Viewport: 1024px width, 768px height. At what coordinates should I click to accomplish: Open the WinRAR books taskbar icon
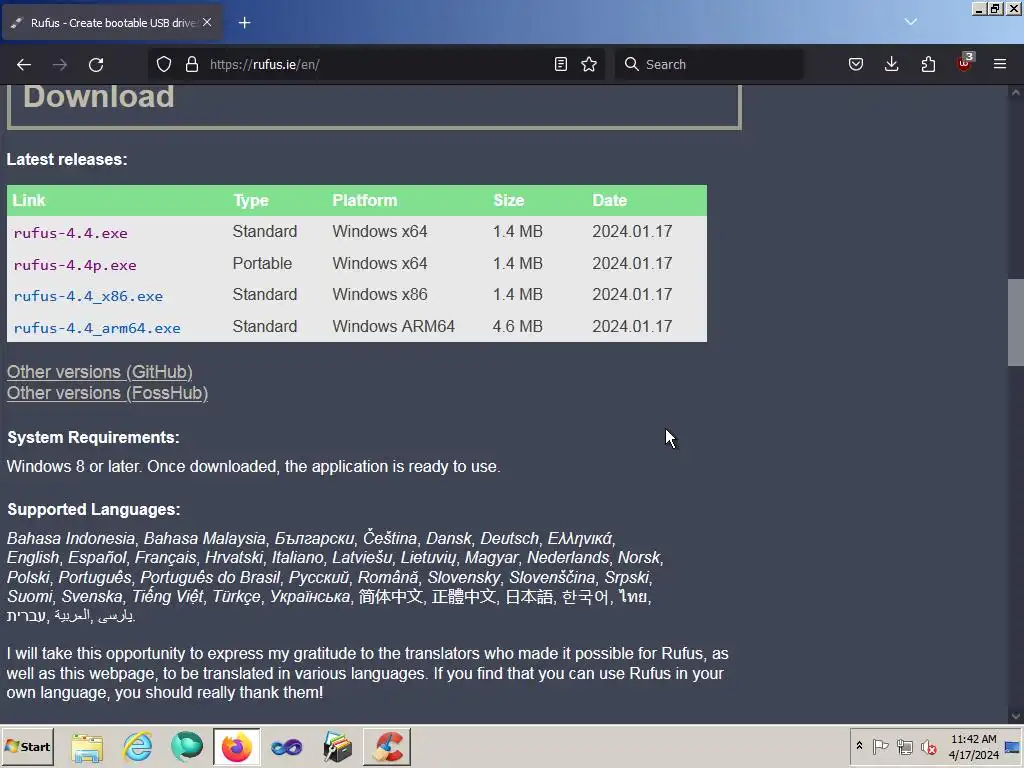point(337,747)
